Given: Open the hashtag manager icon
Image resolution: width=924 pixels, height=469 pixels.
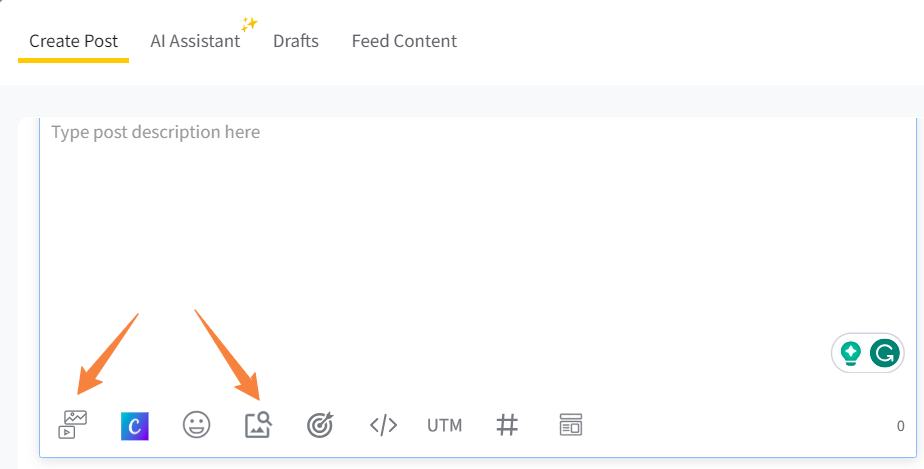Looking at the screenshot, I should [x=507, y=425].
